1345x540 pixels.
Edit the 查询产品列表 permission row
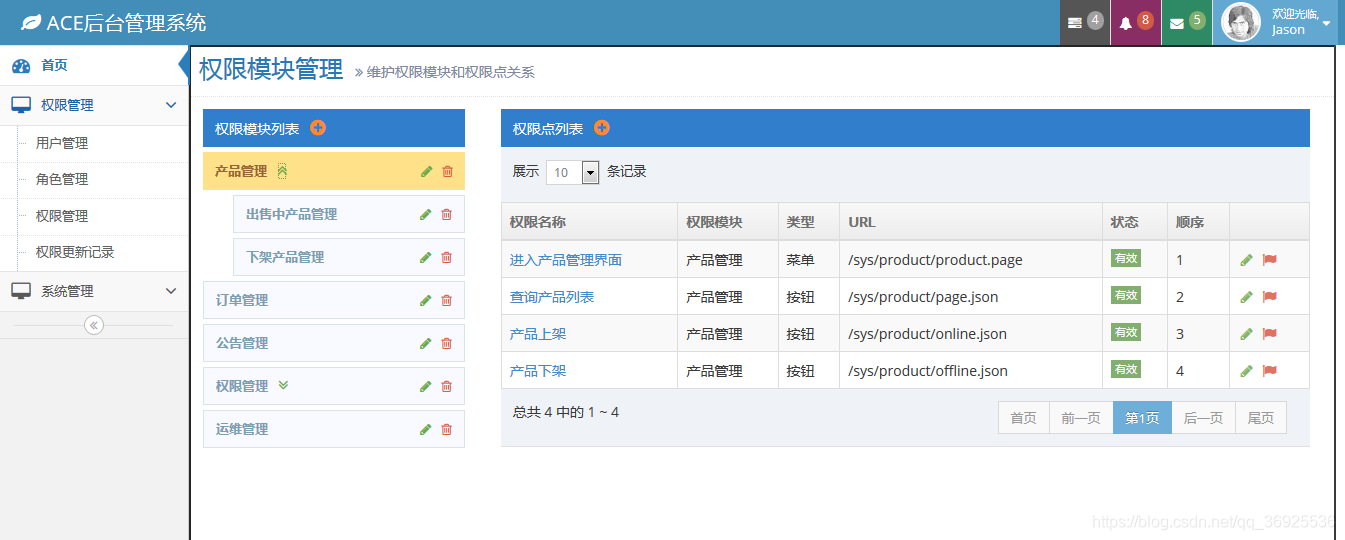pyautogui.click(x=1246, y=297)
